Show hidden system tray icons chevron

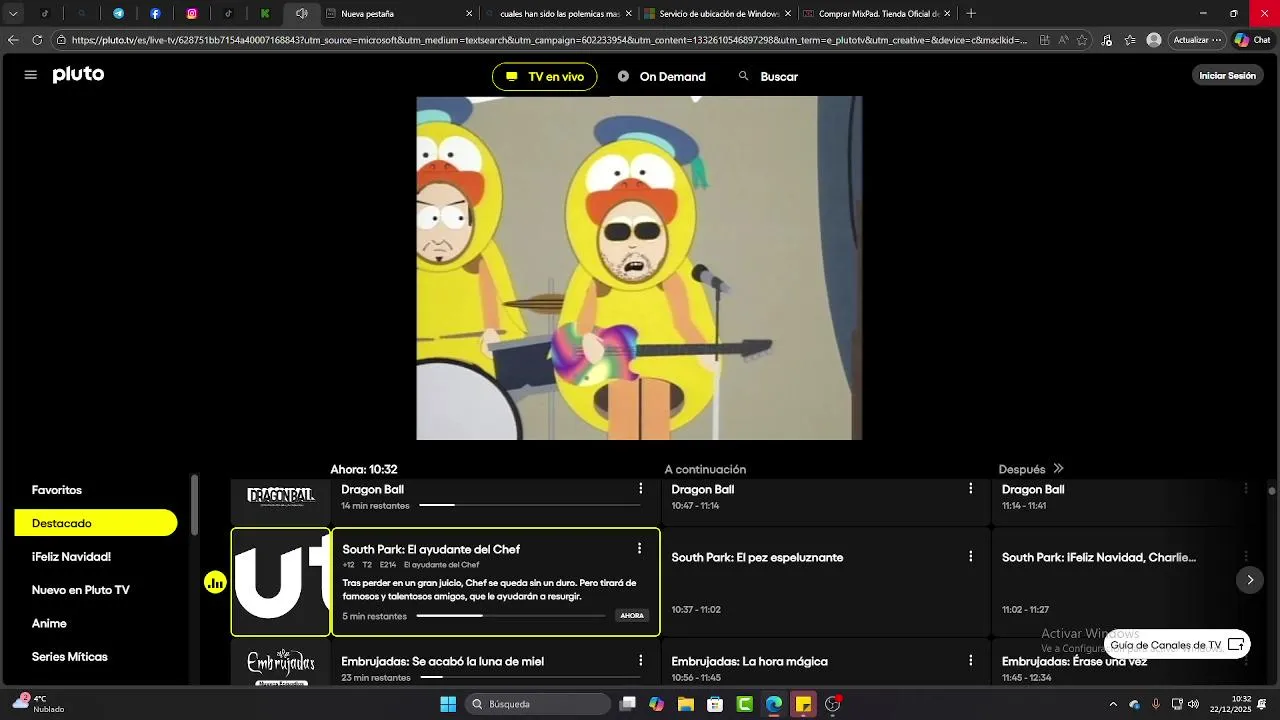click(x=1113, y=704)
